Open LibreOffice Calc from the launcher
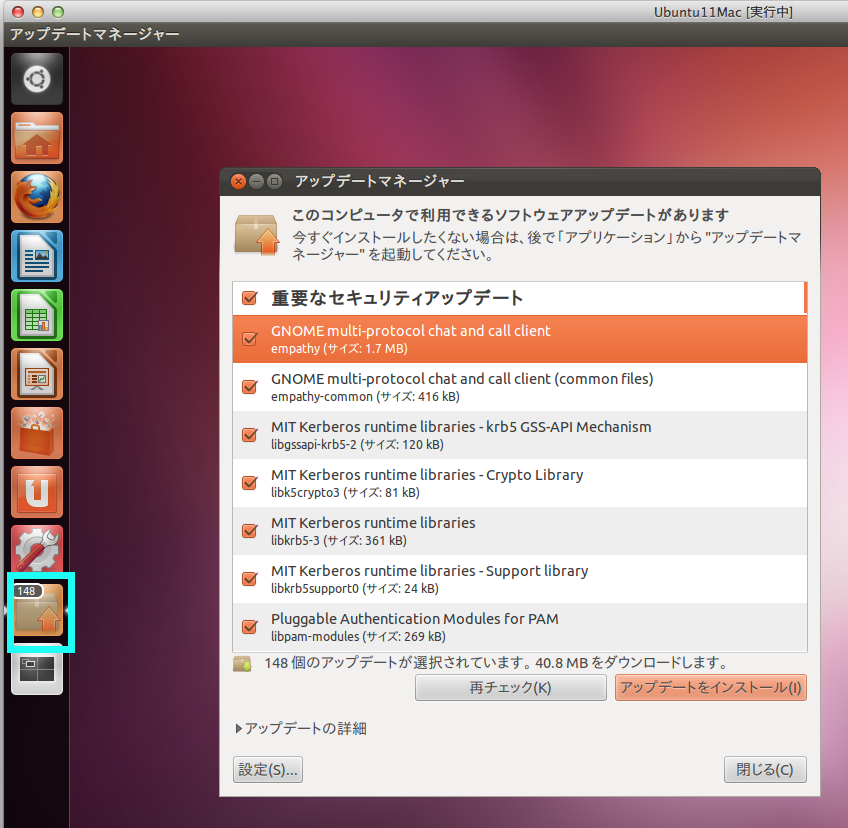 point(37,315)
